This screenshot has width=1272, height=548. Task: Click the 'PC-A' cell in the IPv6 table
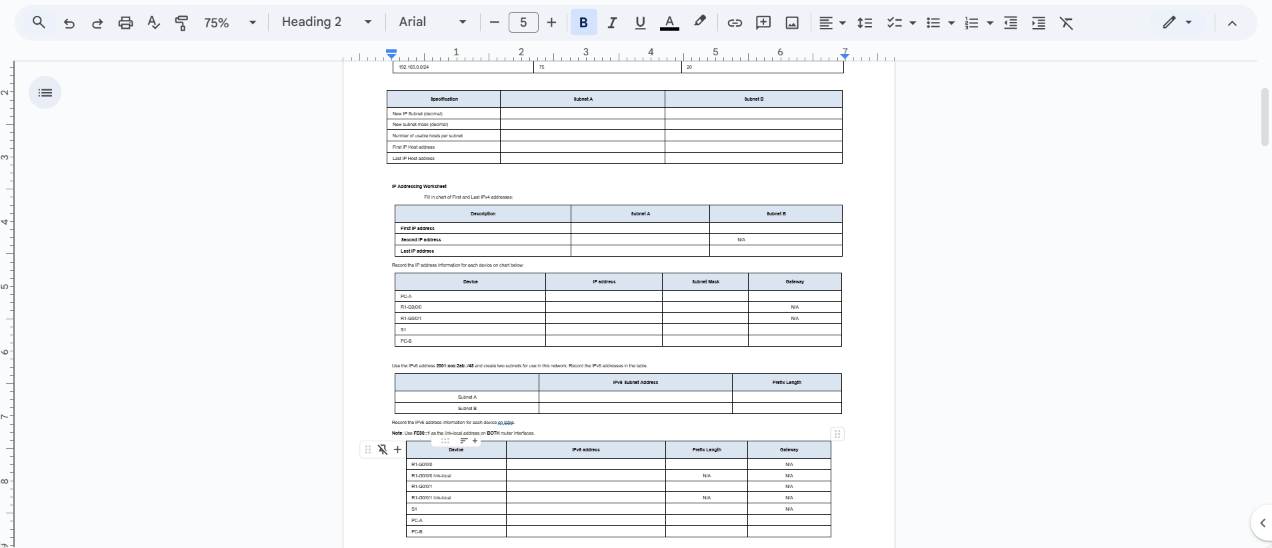[456, 520]
